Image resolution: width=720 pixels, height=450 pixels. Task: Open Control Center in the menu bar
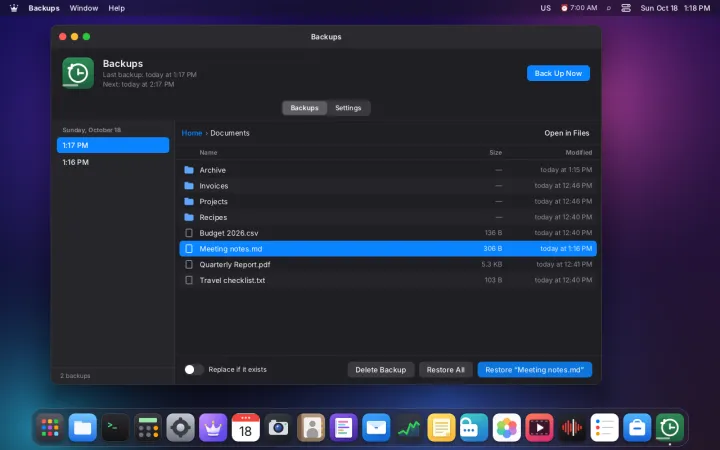point(626,8)
